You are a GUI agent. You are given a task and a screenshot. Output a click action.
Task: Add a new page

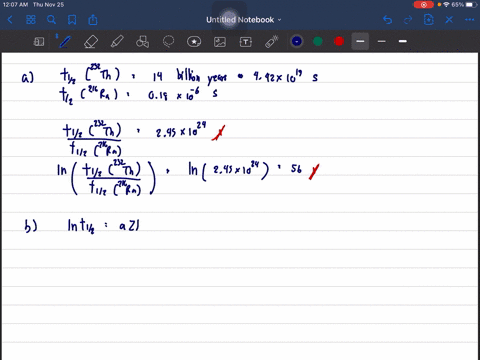pyautogui.click(x=429, y=20)
